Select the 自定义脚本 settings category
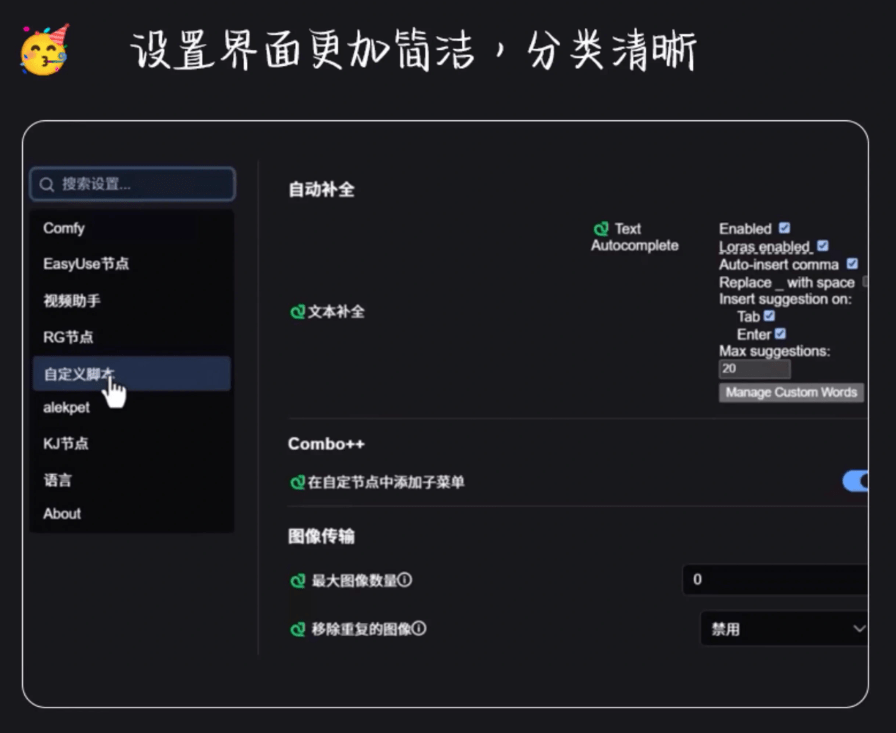 80,372
